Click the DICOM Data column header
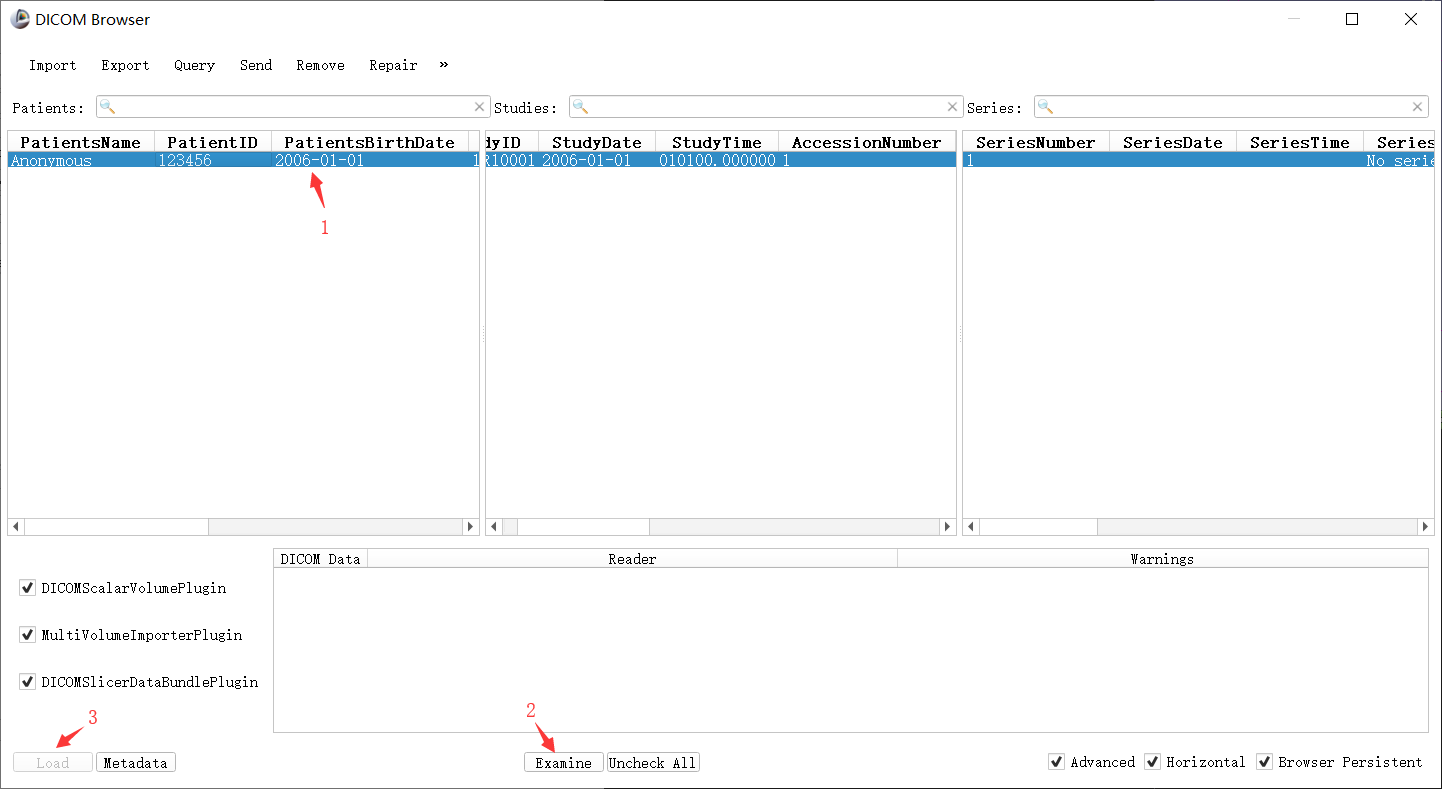The image size is (1442, 789). click(x=320, y=559)
